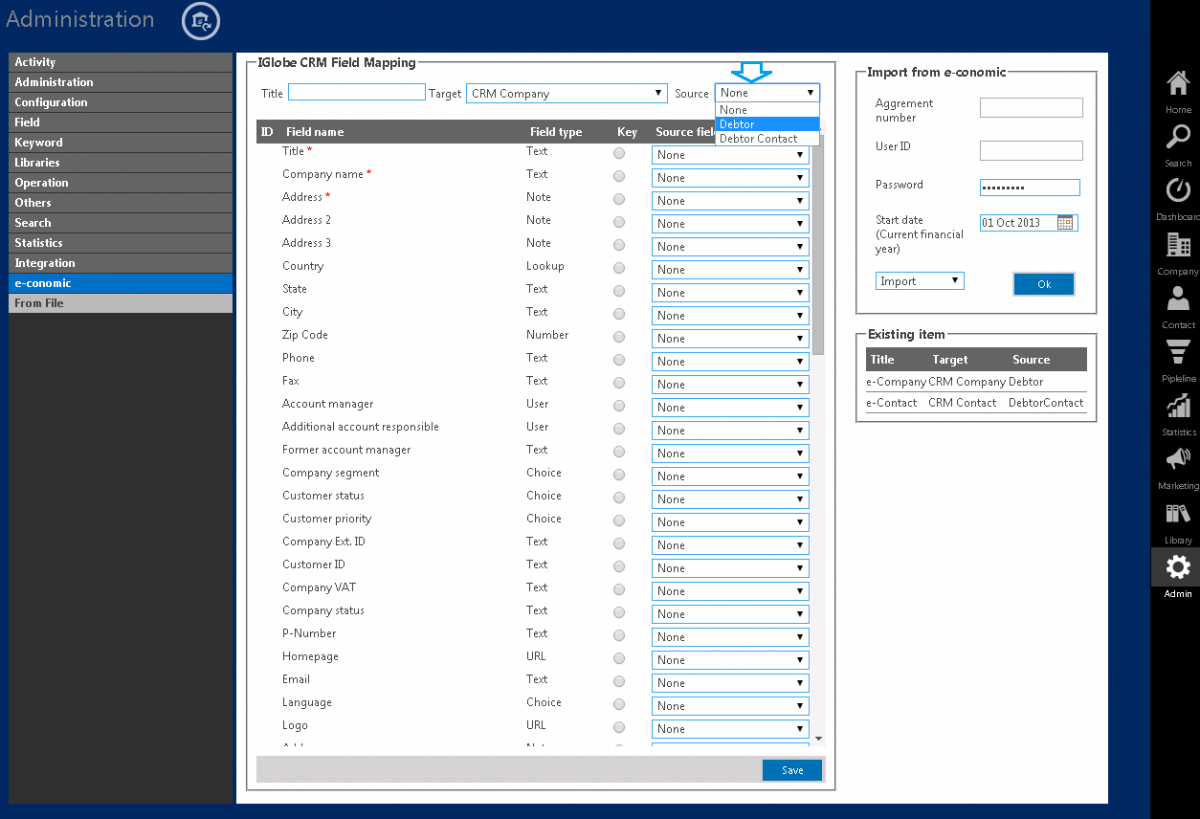Open the Keyword menu section
The width and height of the screenshot is (1200, 819).
pos(121,142)
